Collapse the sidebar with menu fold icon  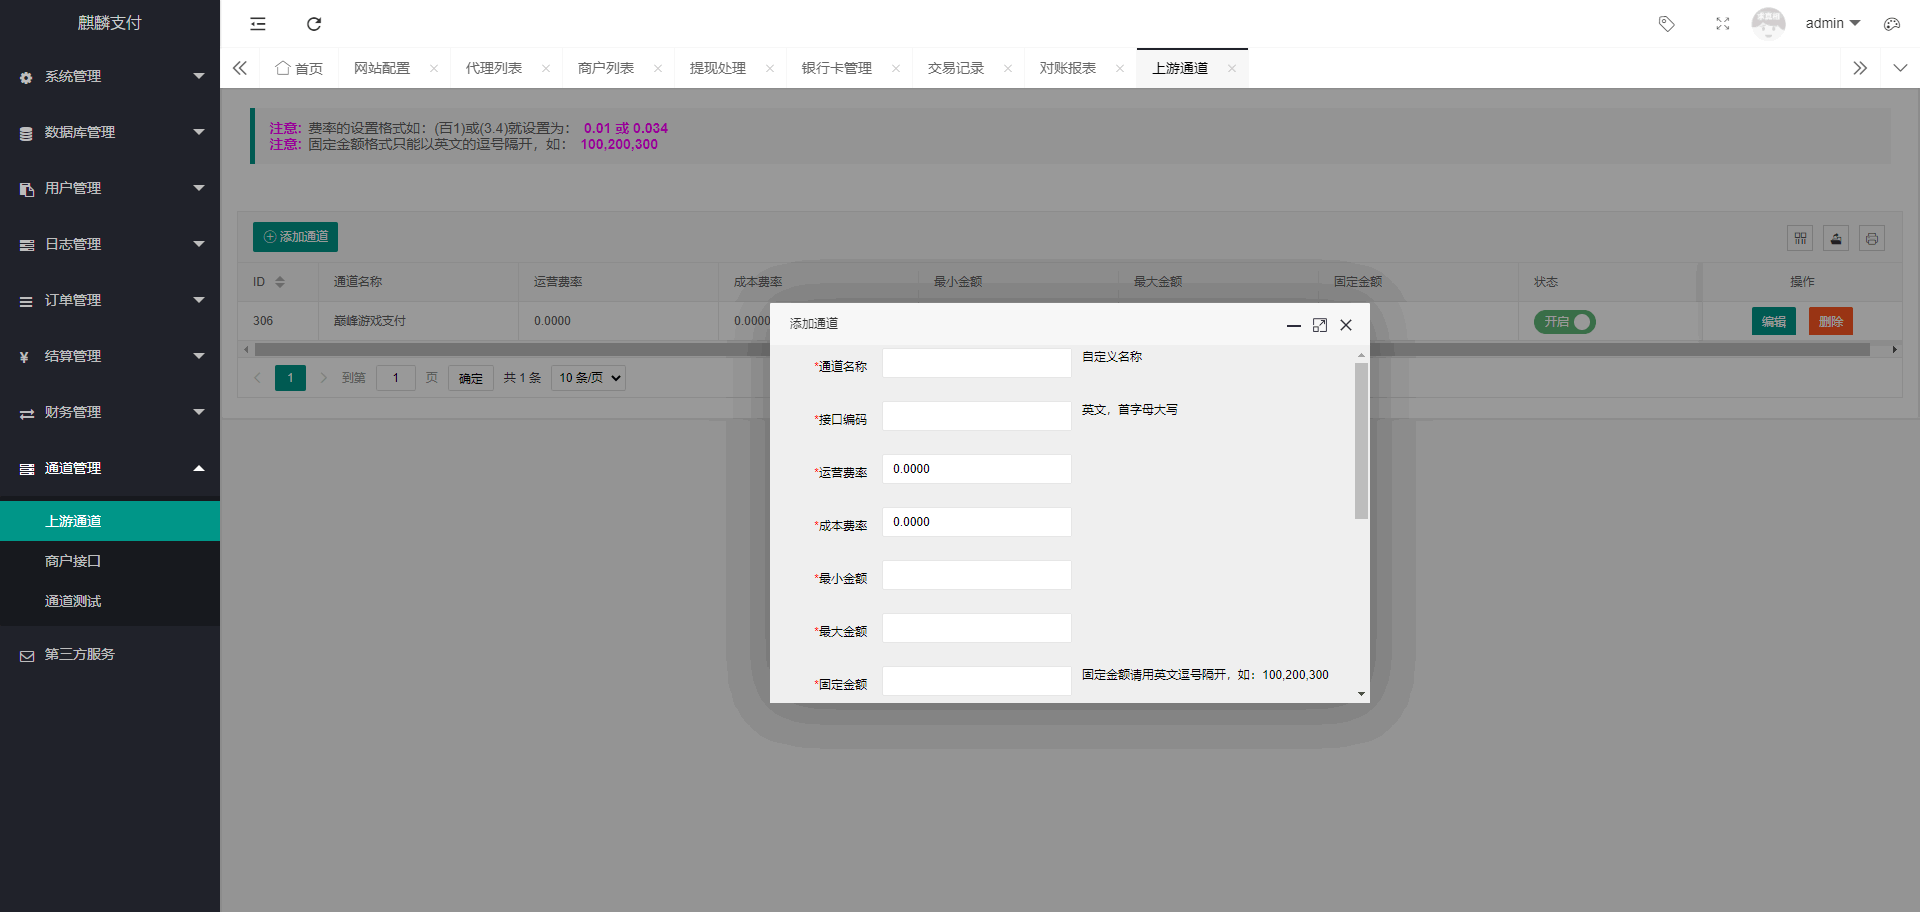(258, 24)
